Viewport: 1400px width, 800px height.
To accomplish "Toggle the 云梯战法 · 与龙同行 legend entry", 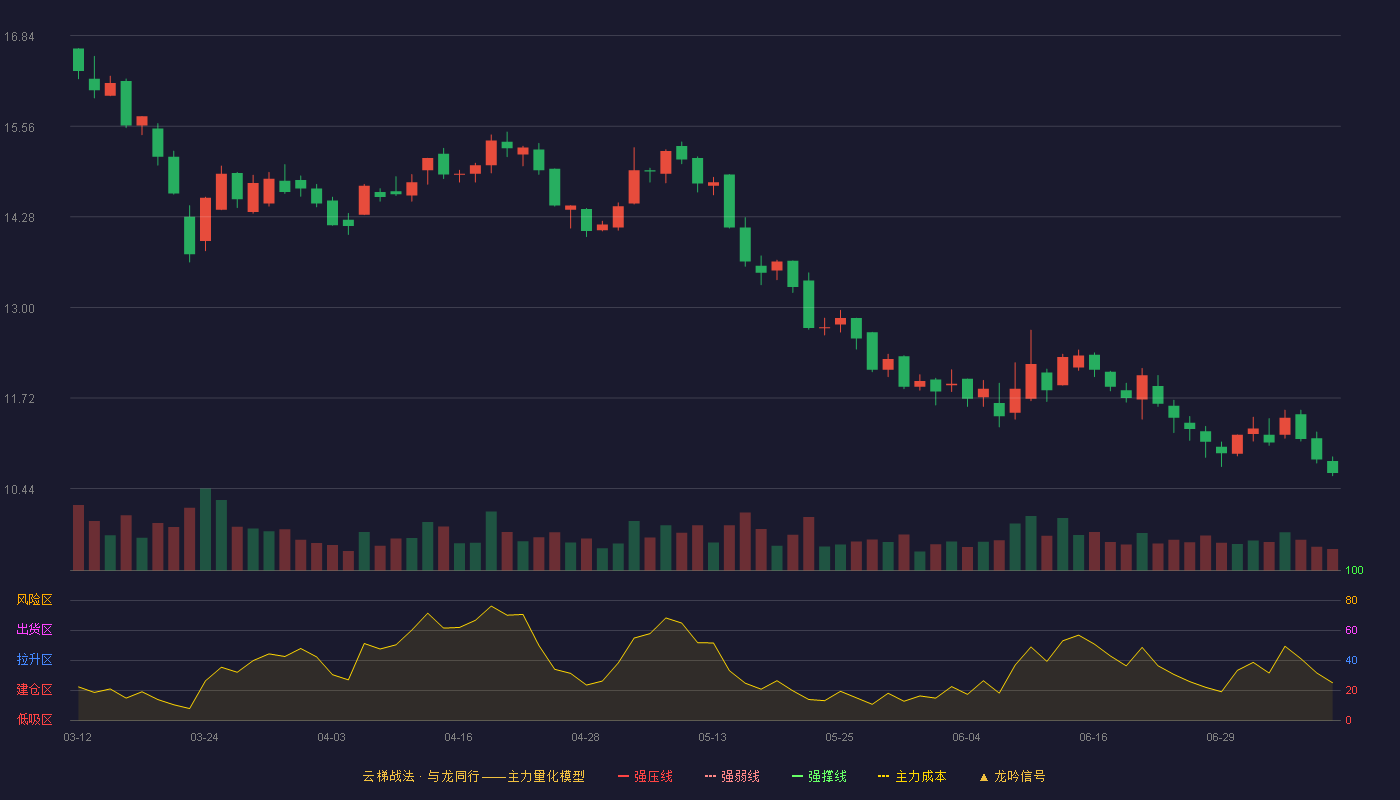I will (x=474, y=776).
